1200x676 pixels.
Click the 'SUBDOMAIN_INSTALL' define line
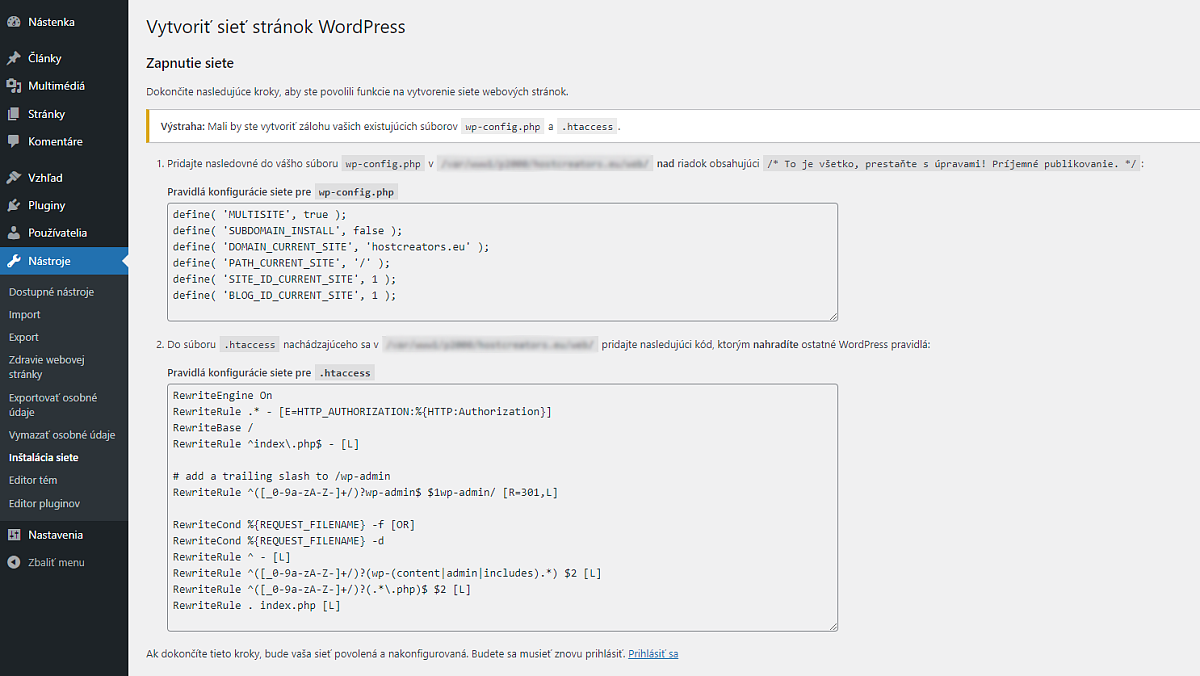[x=287, y=230]
